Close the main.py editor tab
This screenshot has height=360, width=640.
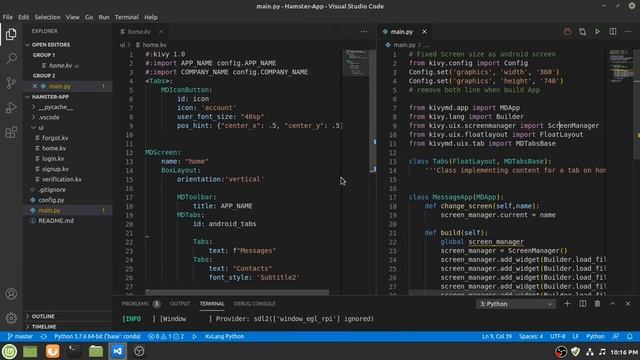[x=424, y=31]
